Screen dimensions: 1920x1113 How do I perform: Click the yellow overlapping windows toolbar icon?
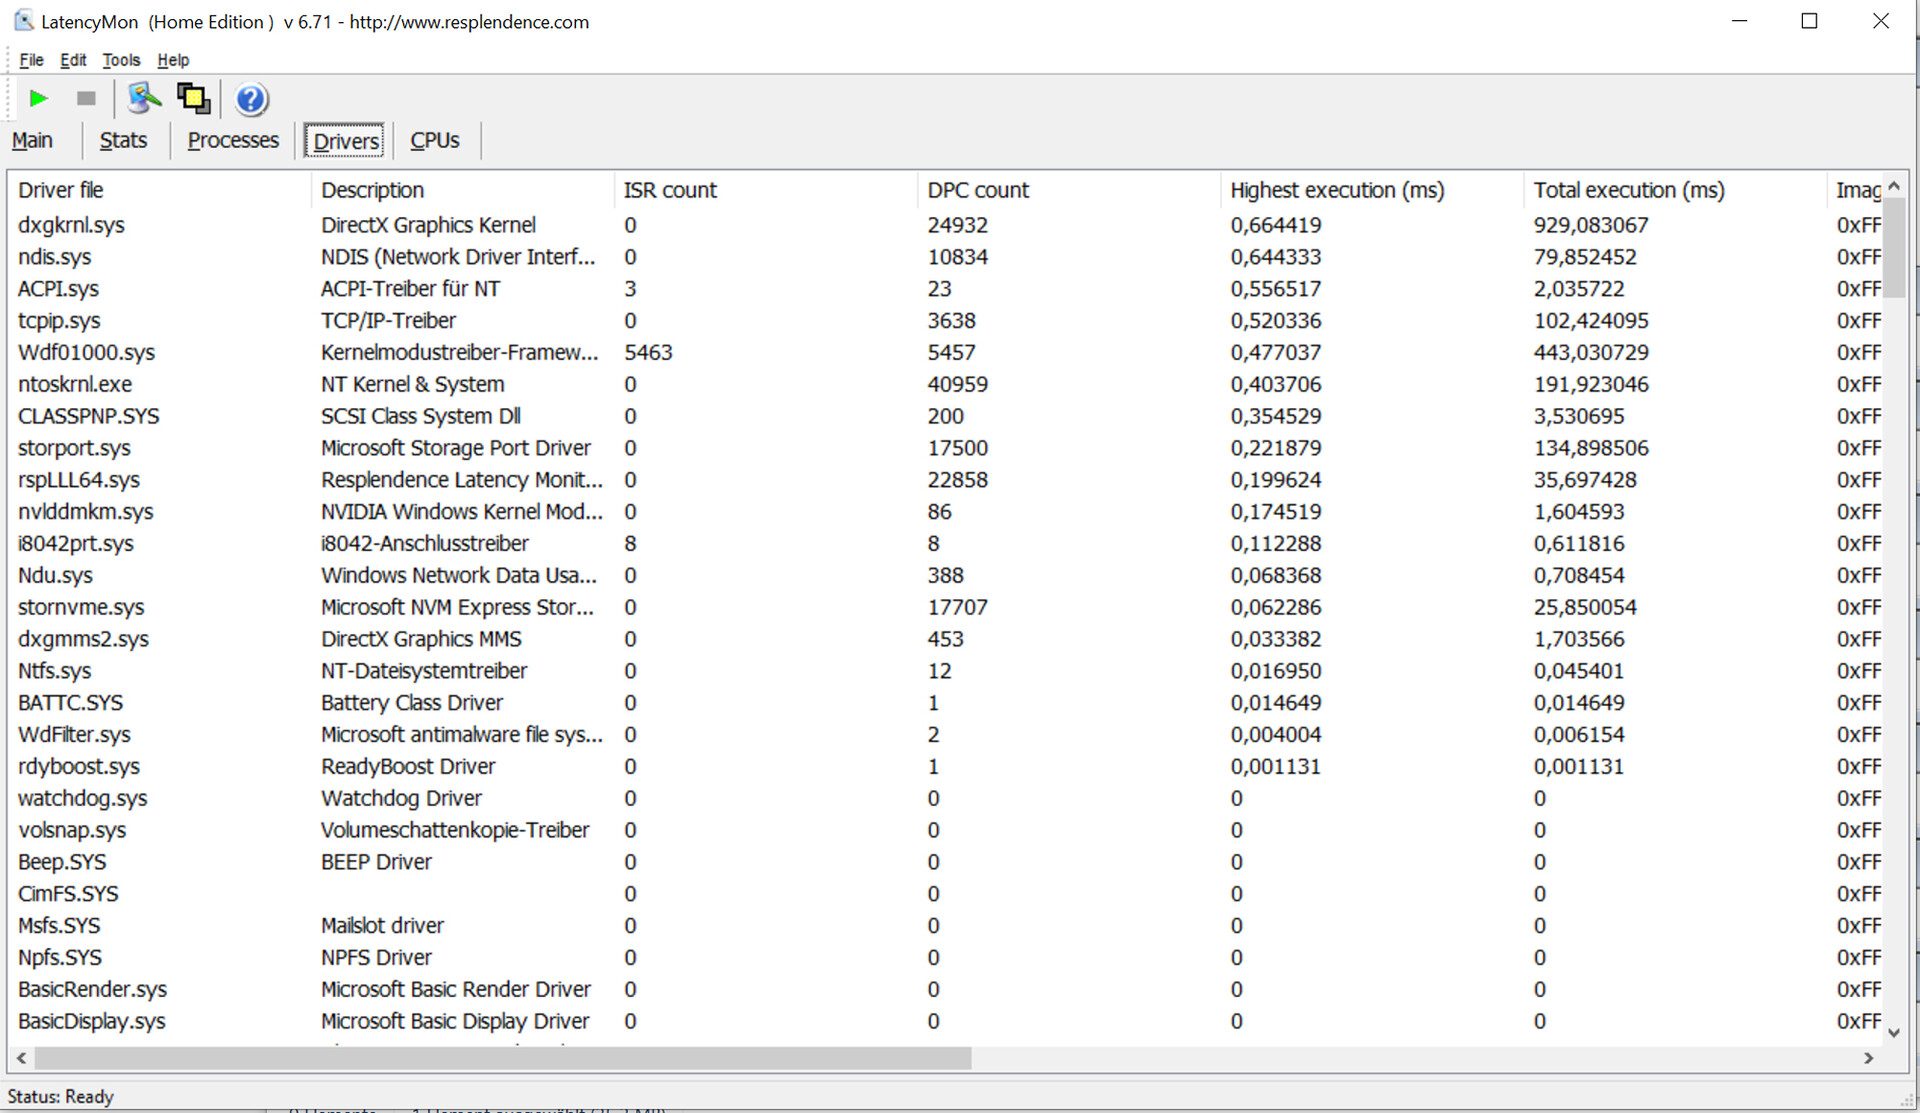coord(193,98)
